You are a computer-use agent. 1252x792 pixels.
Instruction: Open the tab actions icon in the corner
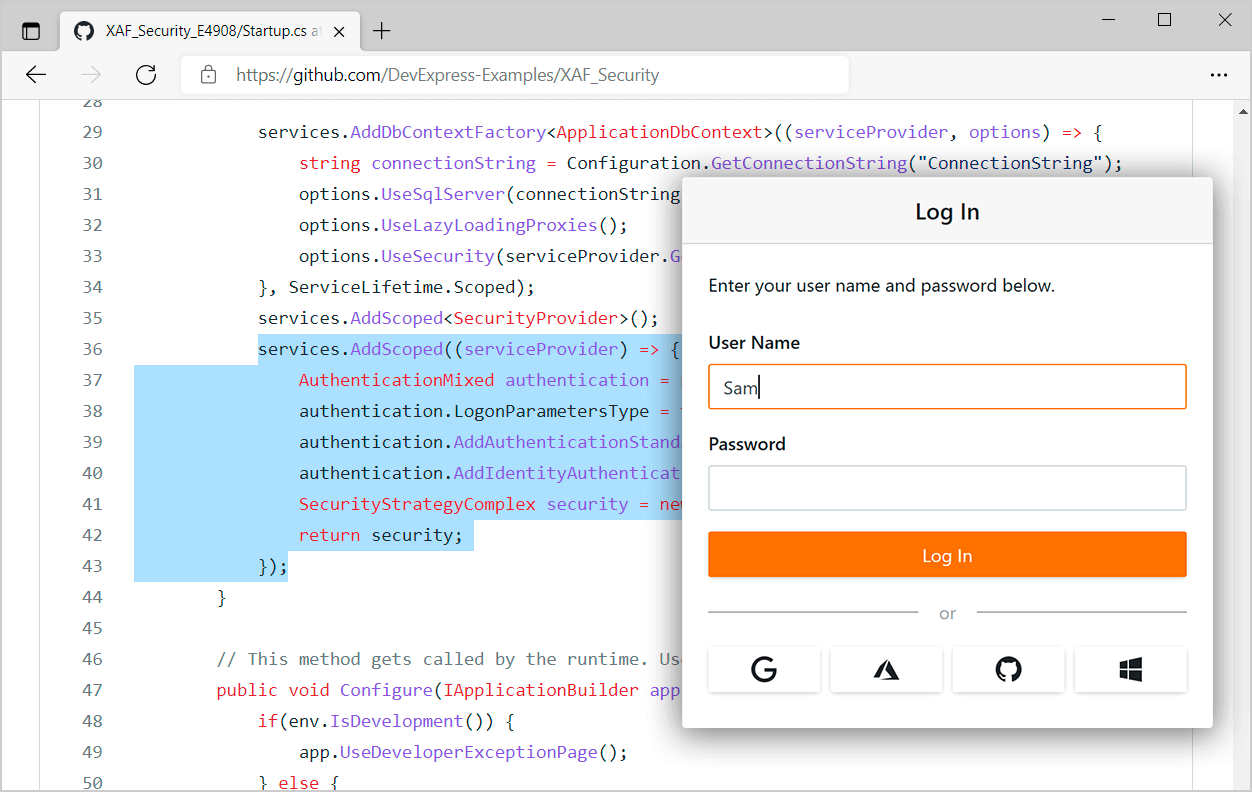[x=30, y=30]
